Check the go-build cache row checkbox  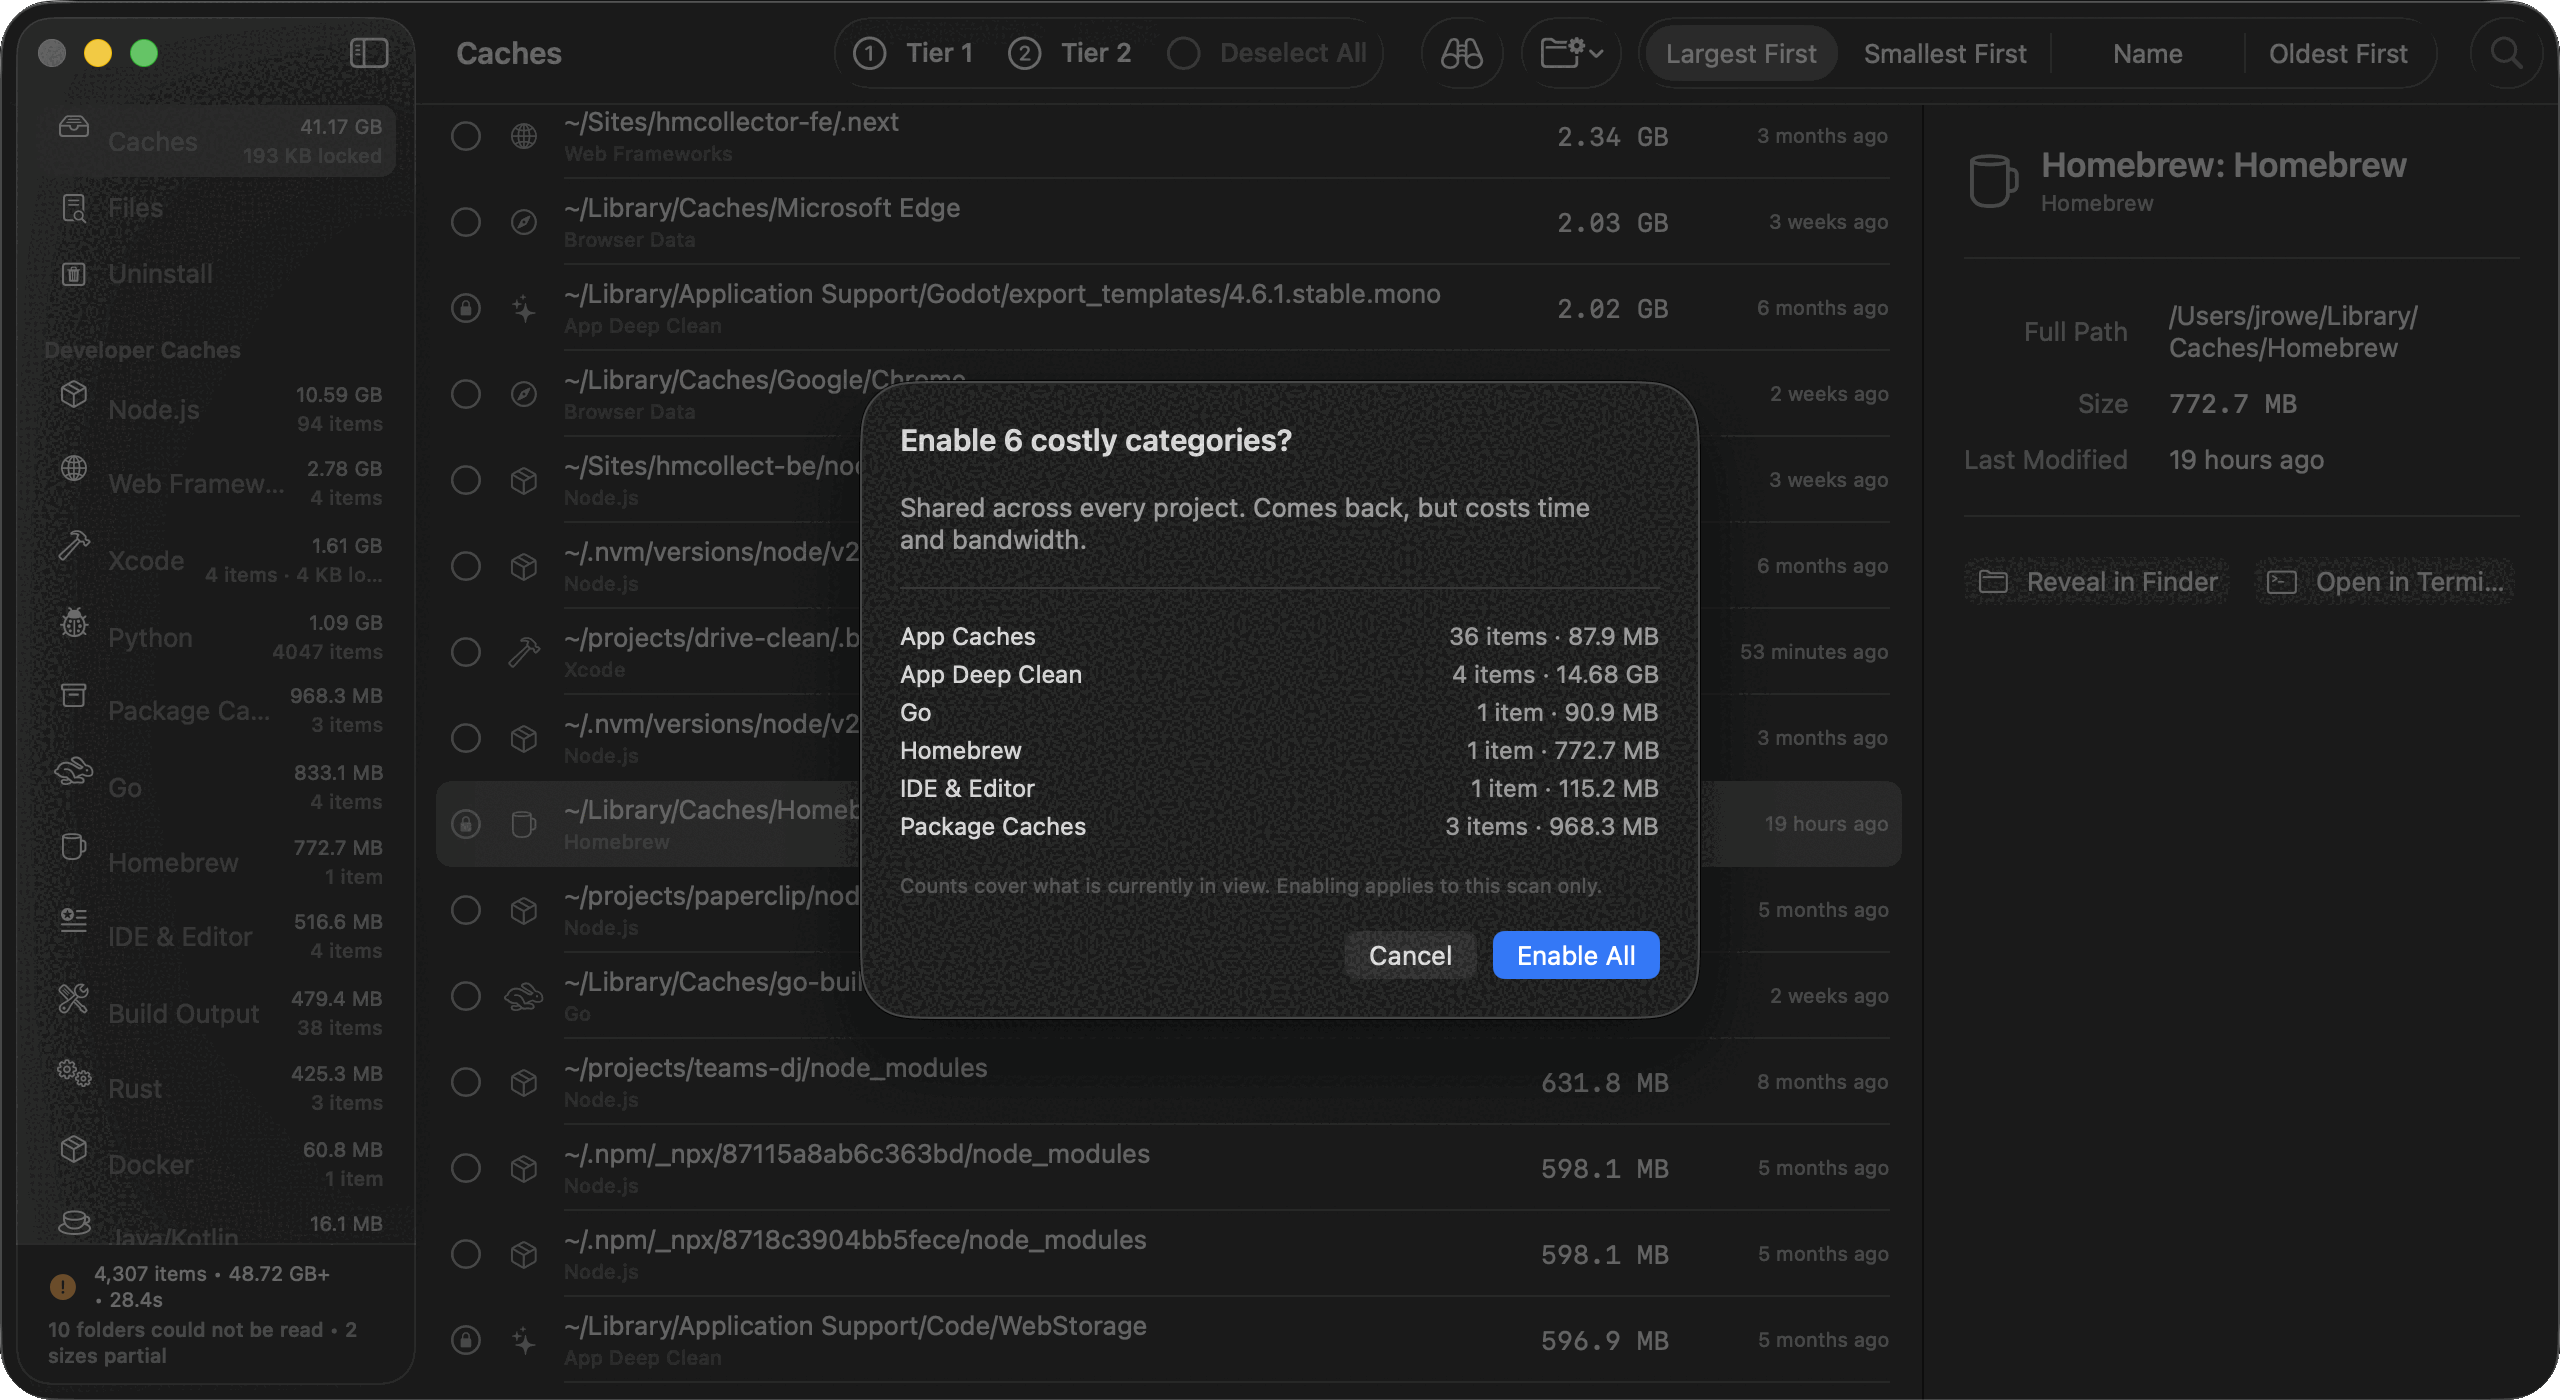point(466,996)
